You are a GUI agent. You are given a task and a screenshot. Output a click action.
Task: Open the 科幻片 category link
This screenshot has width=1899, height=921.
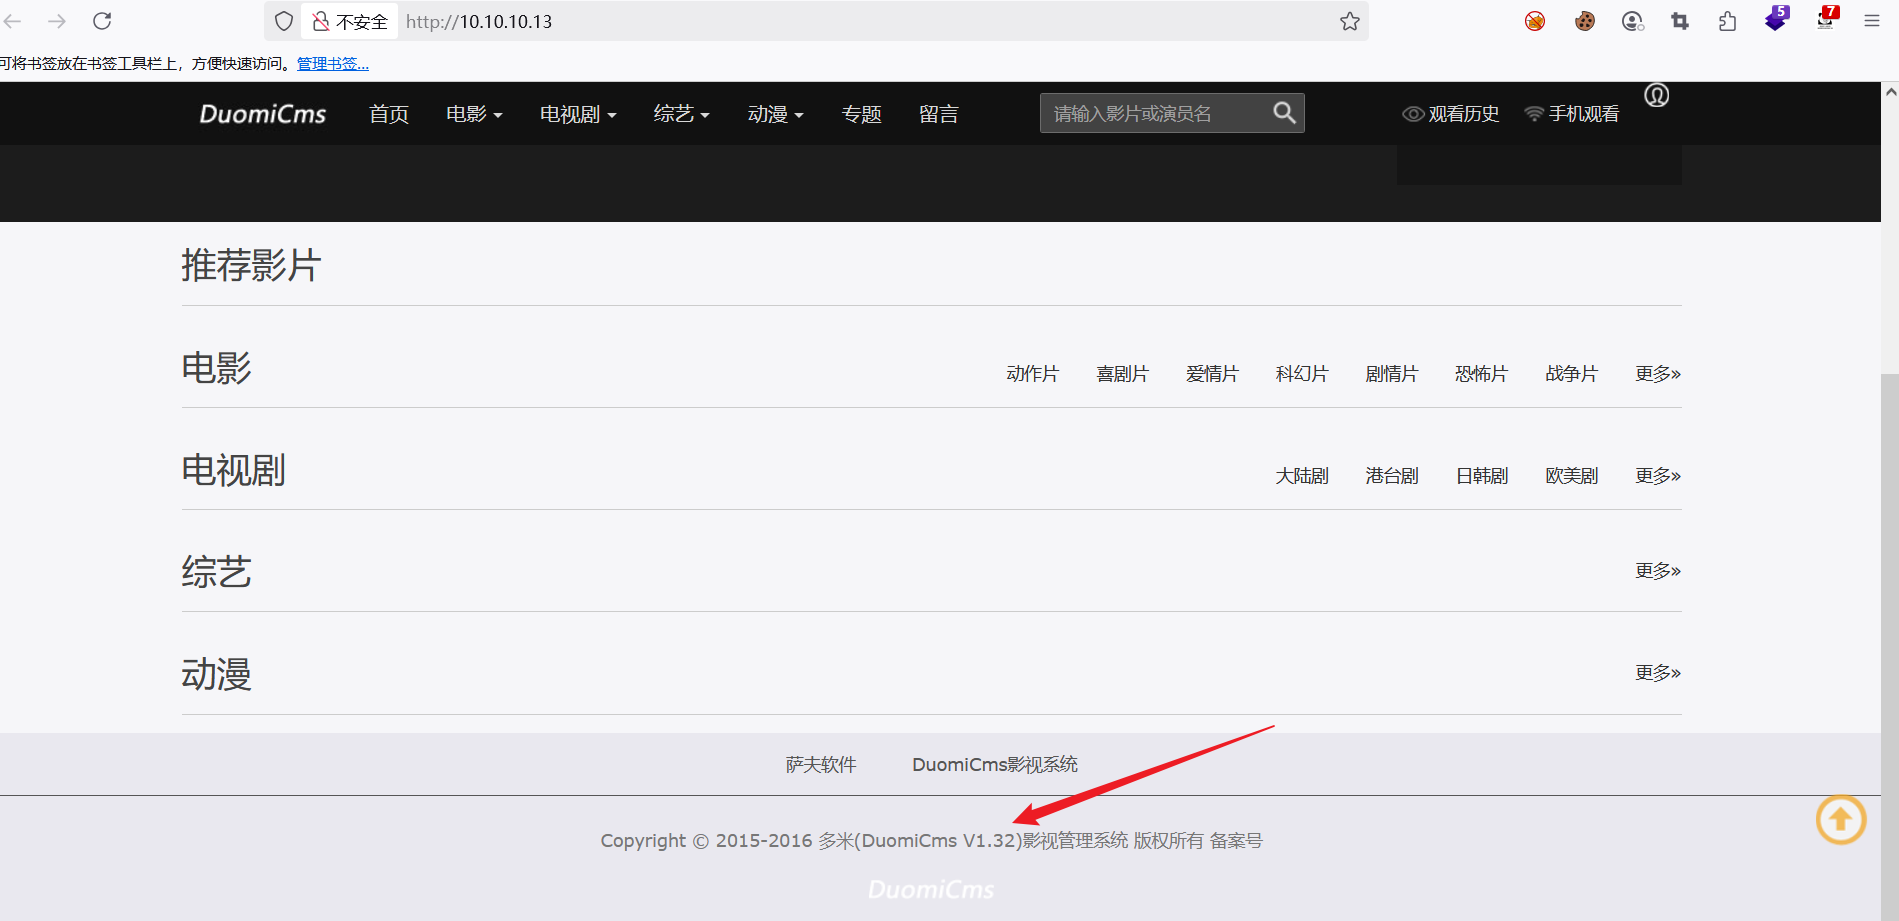1302,374
